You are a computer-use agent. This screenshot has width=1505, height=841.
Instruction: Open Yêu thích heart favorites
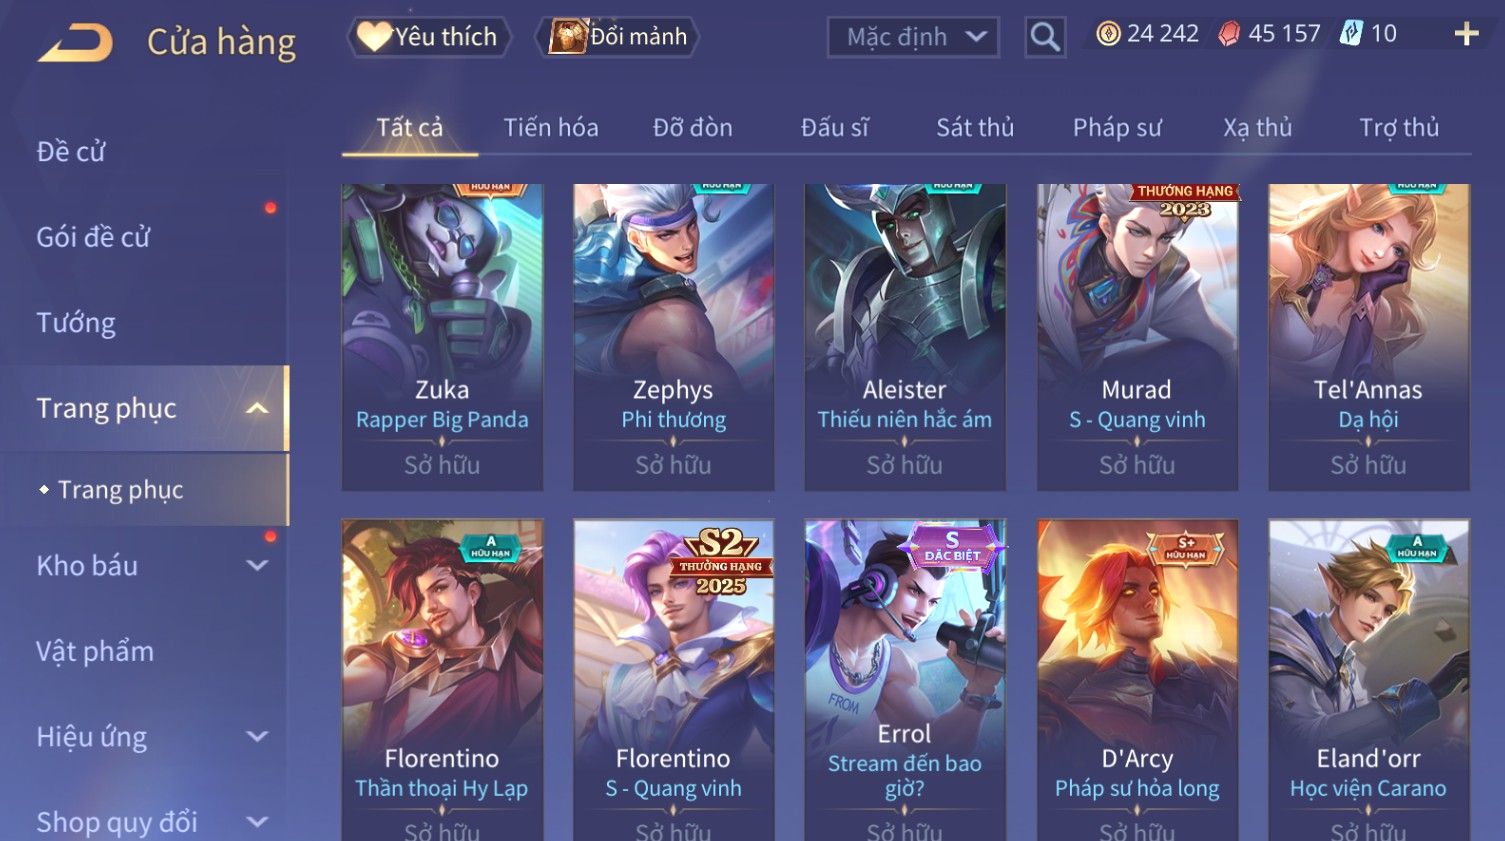coord(429,37)
